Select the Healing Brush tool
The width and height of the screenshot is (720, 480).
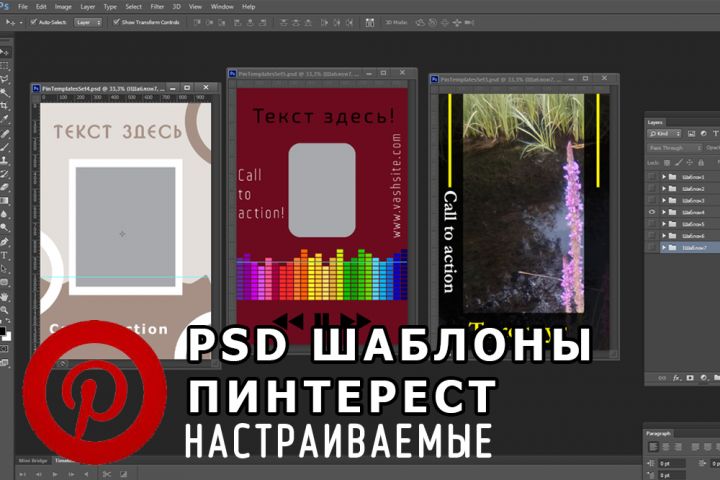[4, 134]
